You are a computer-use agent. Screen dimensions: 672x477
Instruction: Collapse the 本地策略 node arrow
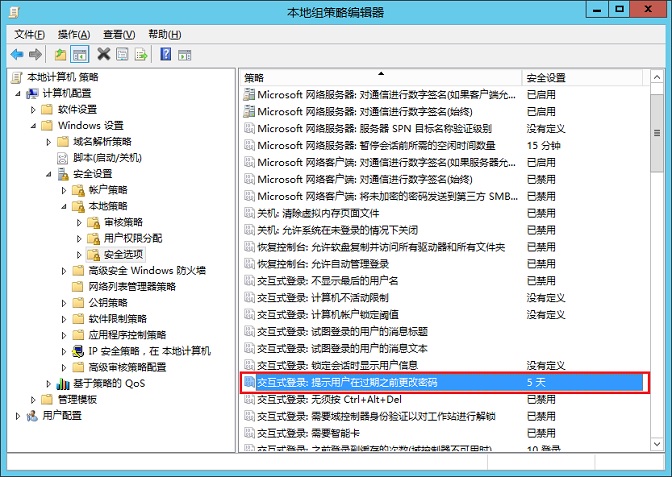64,206
